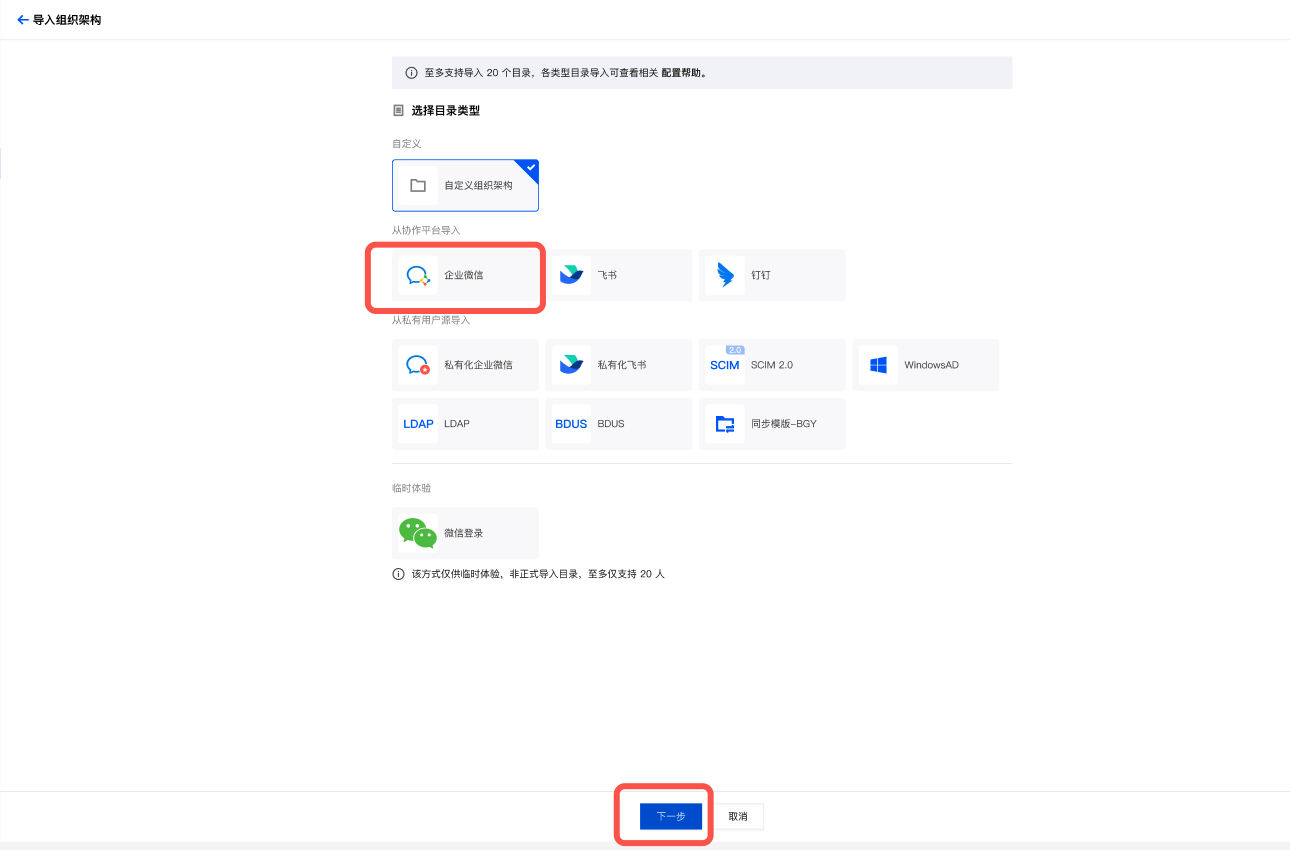Click the info icon in the top banner
The image size is (1290, 850).
point(411,73)
